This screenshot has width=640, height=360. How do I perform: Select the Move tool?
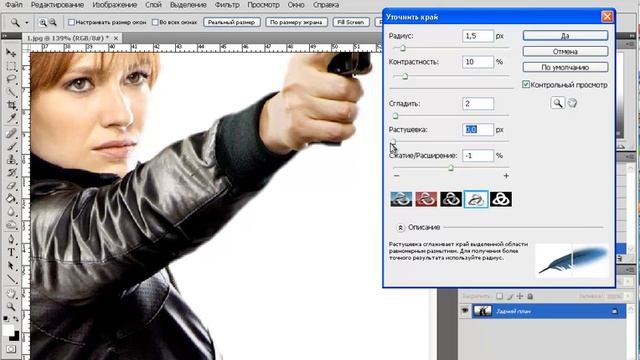tap(11, 53)
